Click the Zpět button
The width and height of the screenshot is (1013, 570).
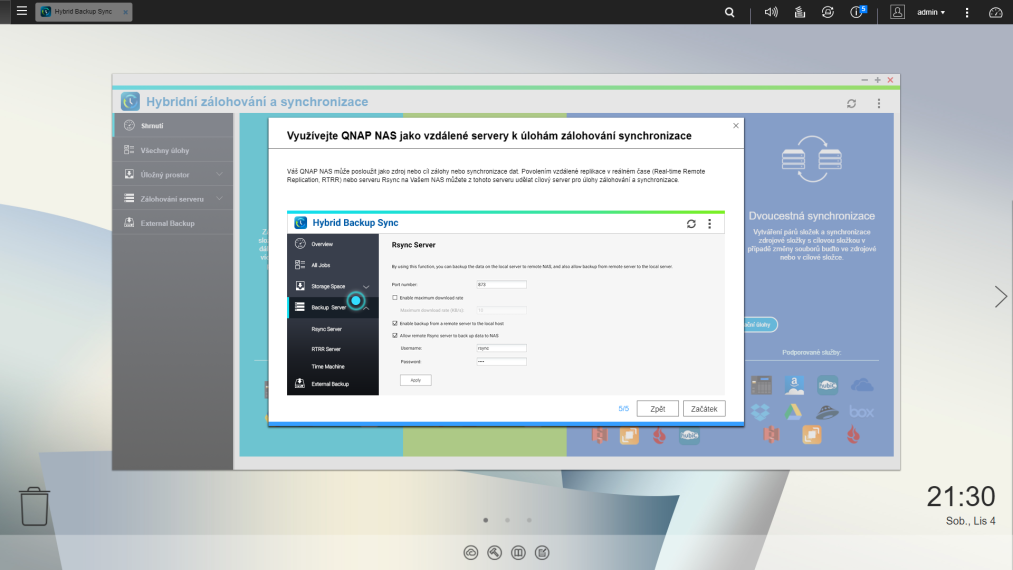pyautogui.click(x=658, y=408)
